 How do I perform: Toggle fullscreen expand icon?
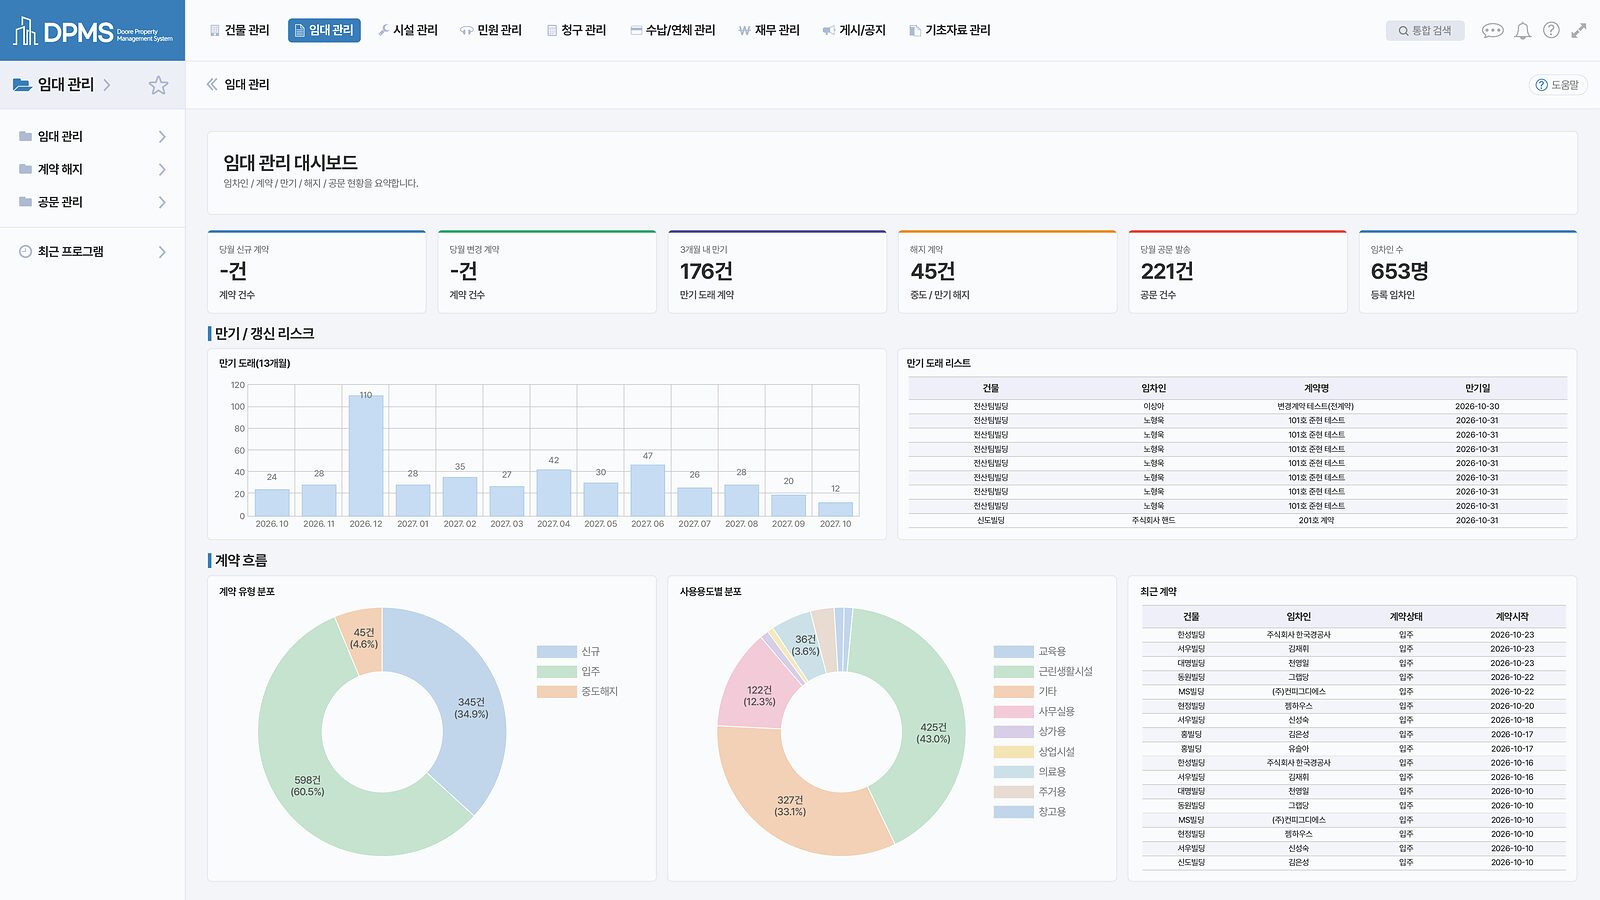(x=1579, y=30)
